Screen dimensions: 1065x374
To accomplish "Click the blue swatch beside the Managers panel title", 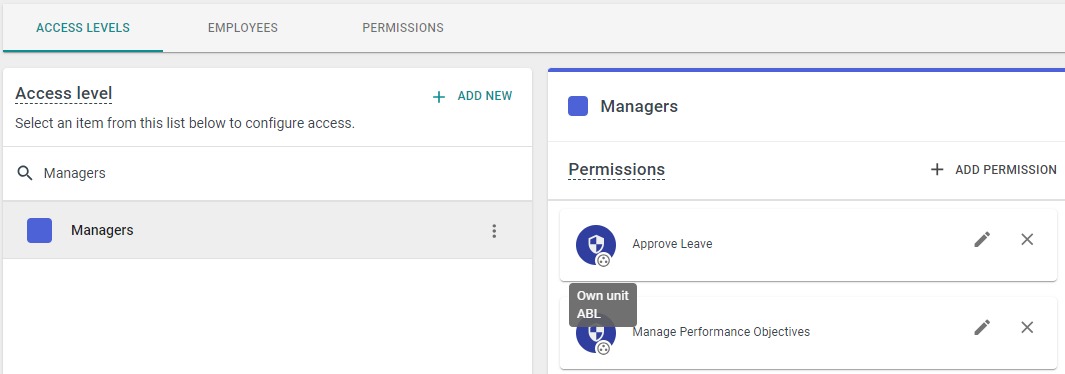I will (578, 107).
